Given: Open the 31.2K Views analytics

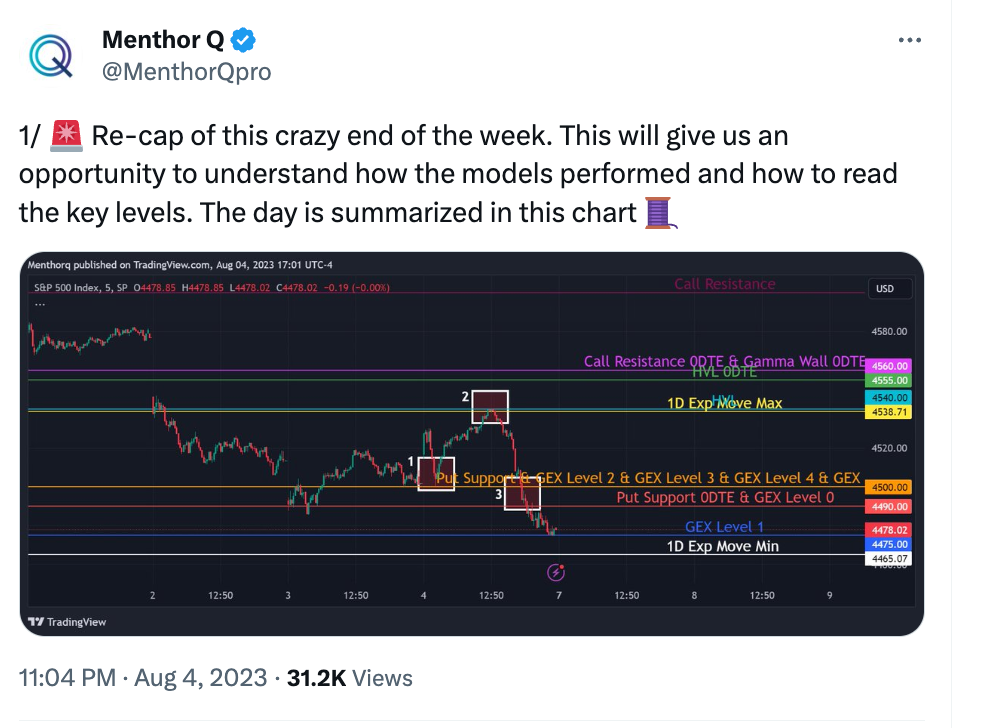Looking at the screenshot, I should tap(349, 678).
